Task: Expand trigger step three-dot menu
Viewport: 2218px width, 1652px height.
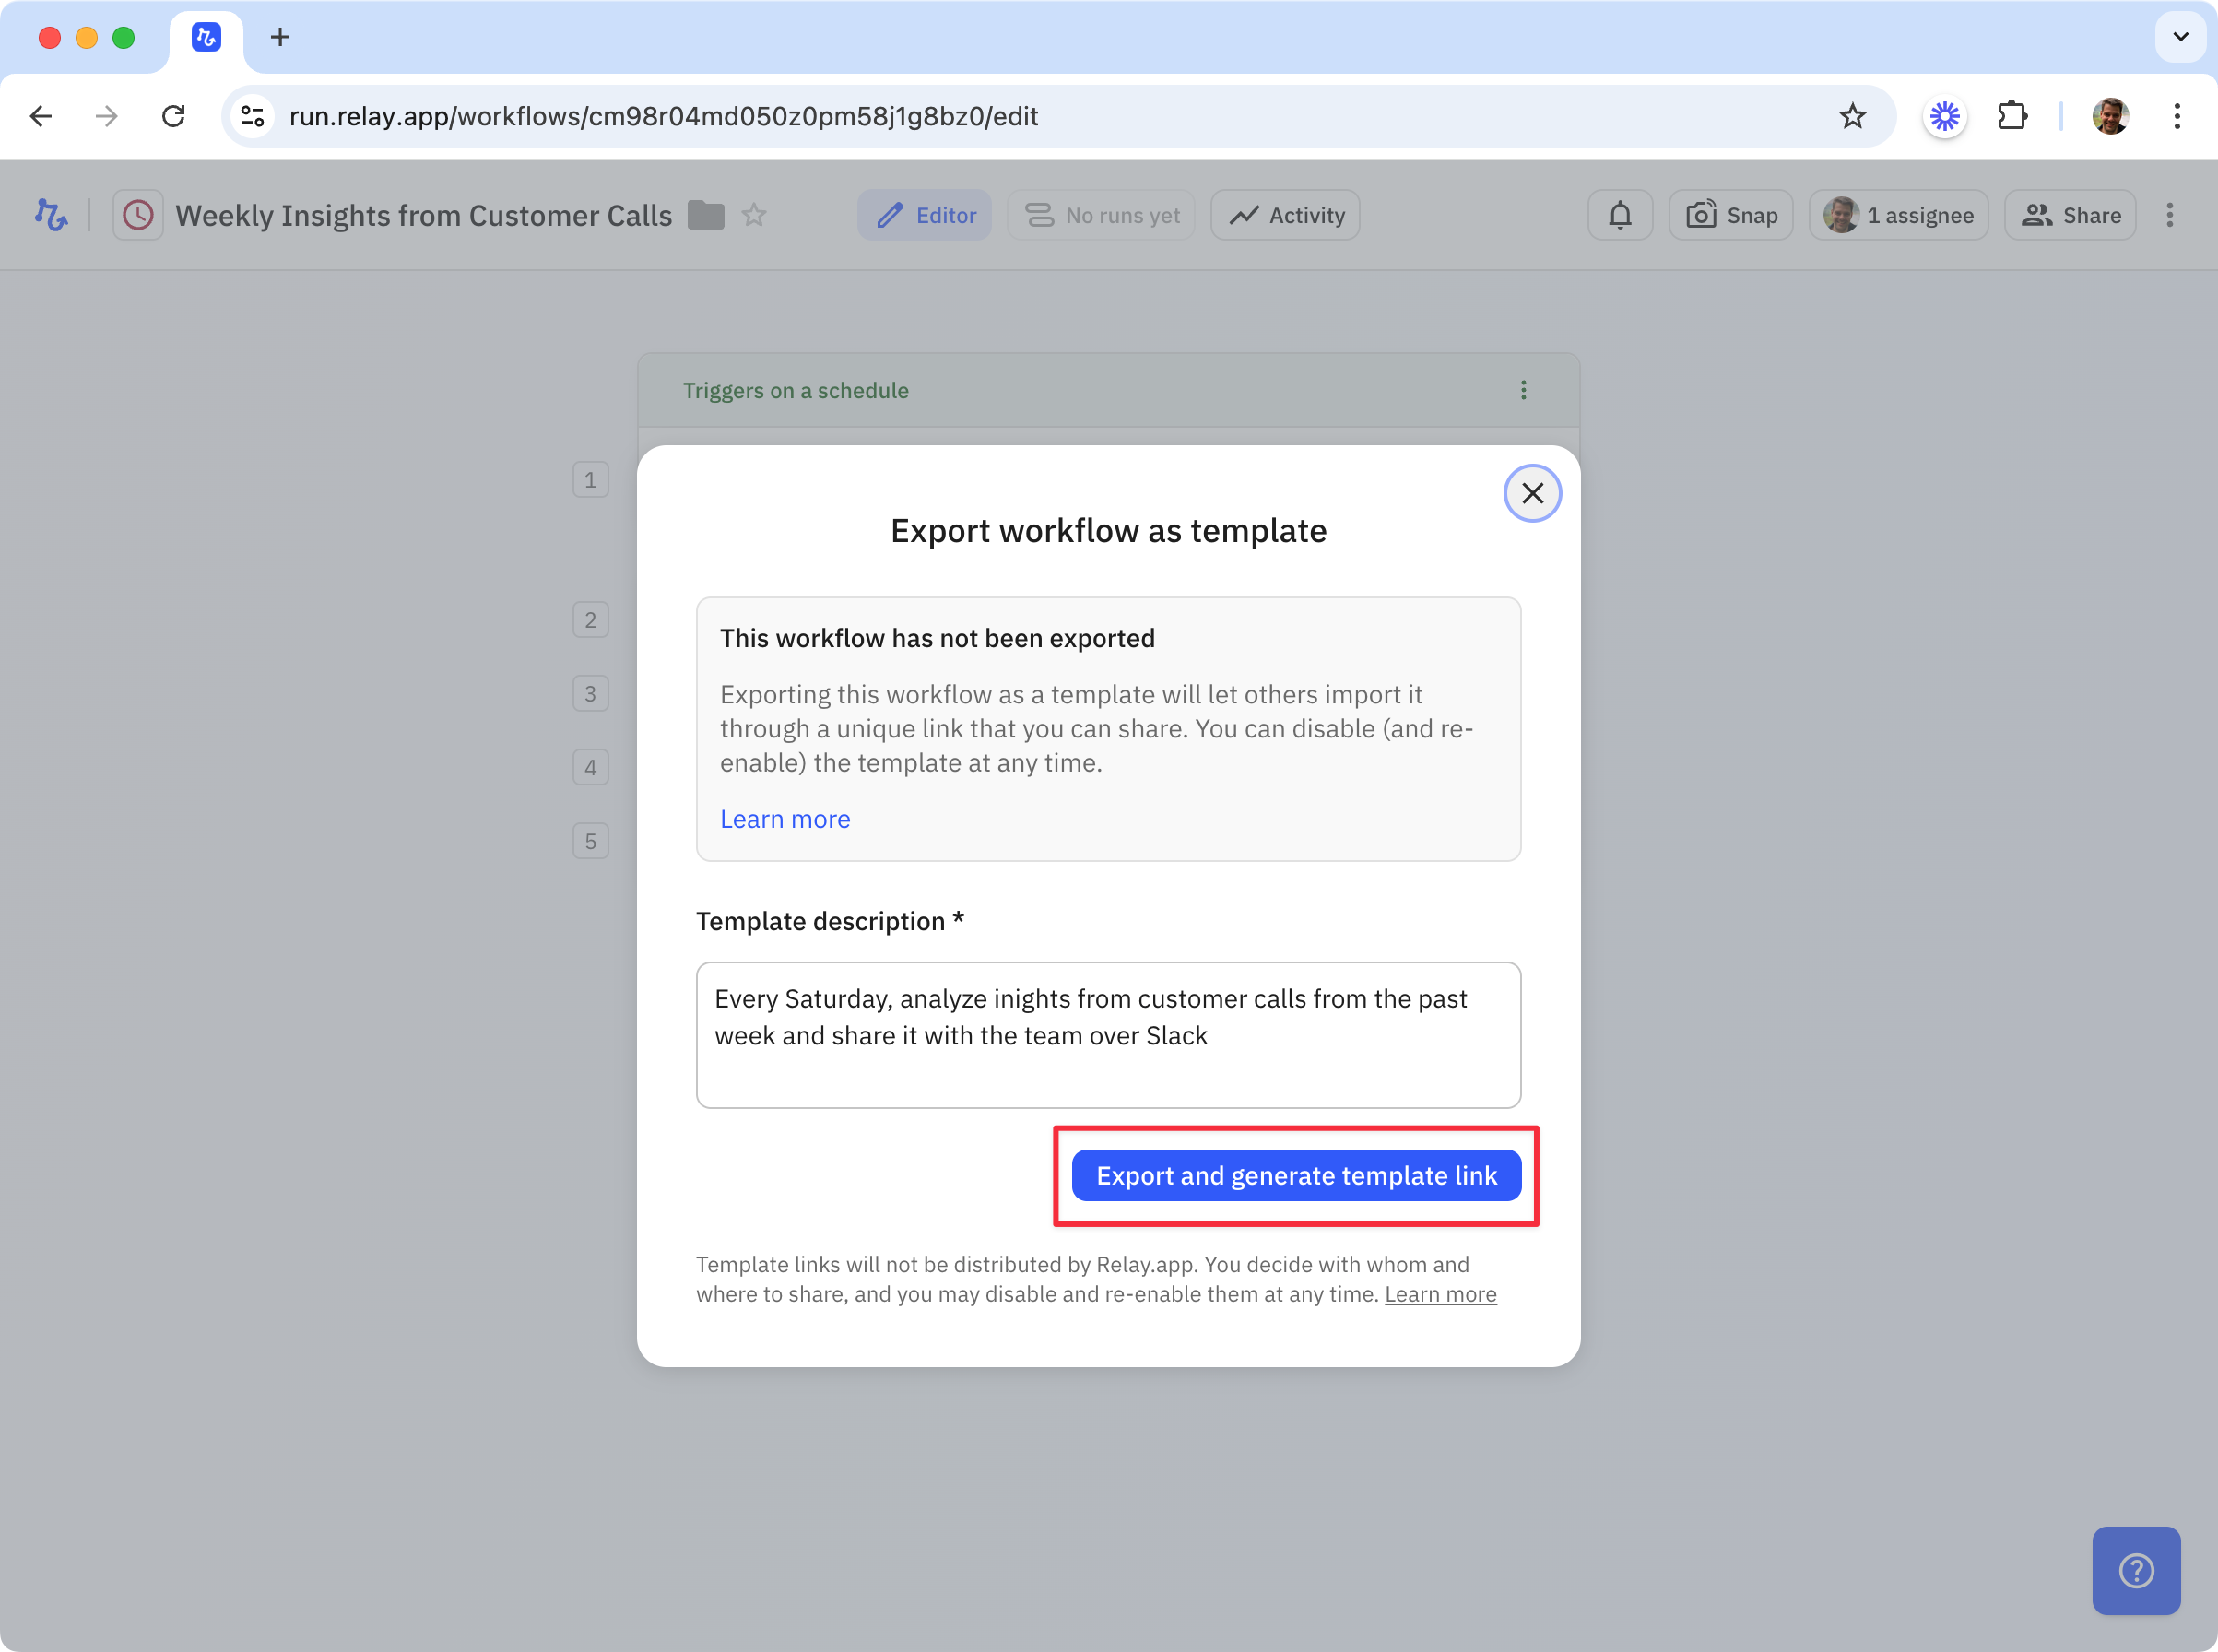Action: tap(1523, 390)
